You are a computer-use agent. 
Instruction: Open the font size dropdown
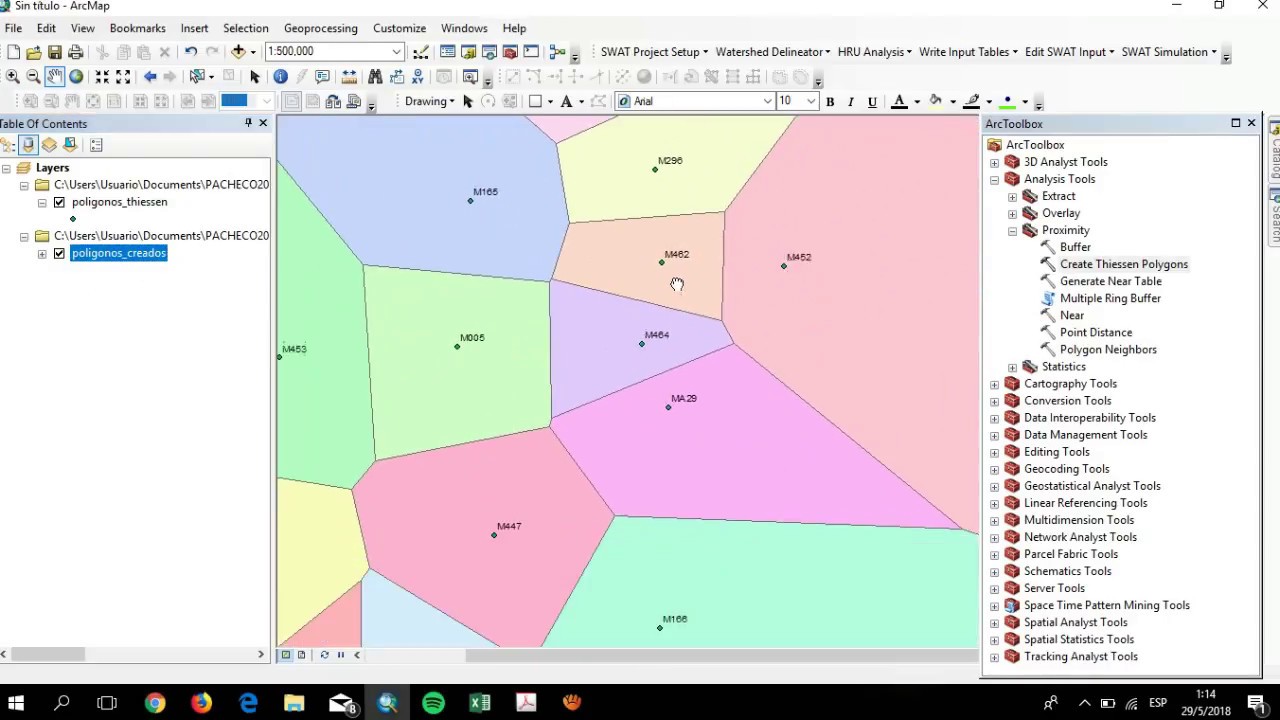811,101
